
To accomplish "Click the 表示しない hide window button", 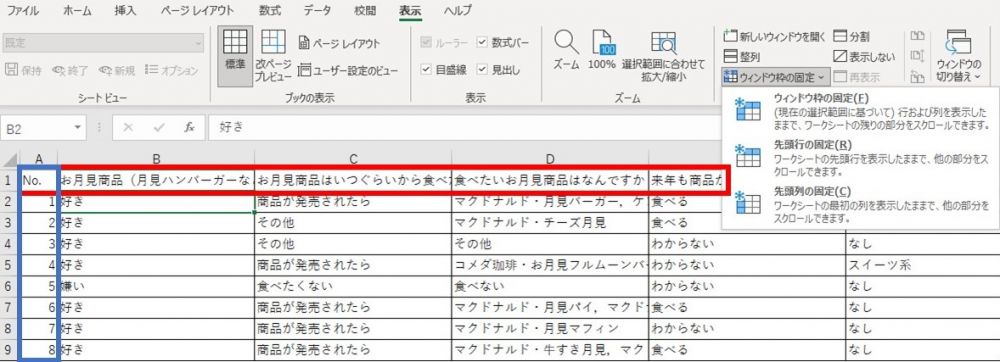I will [864, 57].
